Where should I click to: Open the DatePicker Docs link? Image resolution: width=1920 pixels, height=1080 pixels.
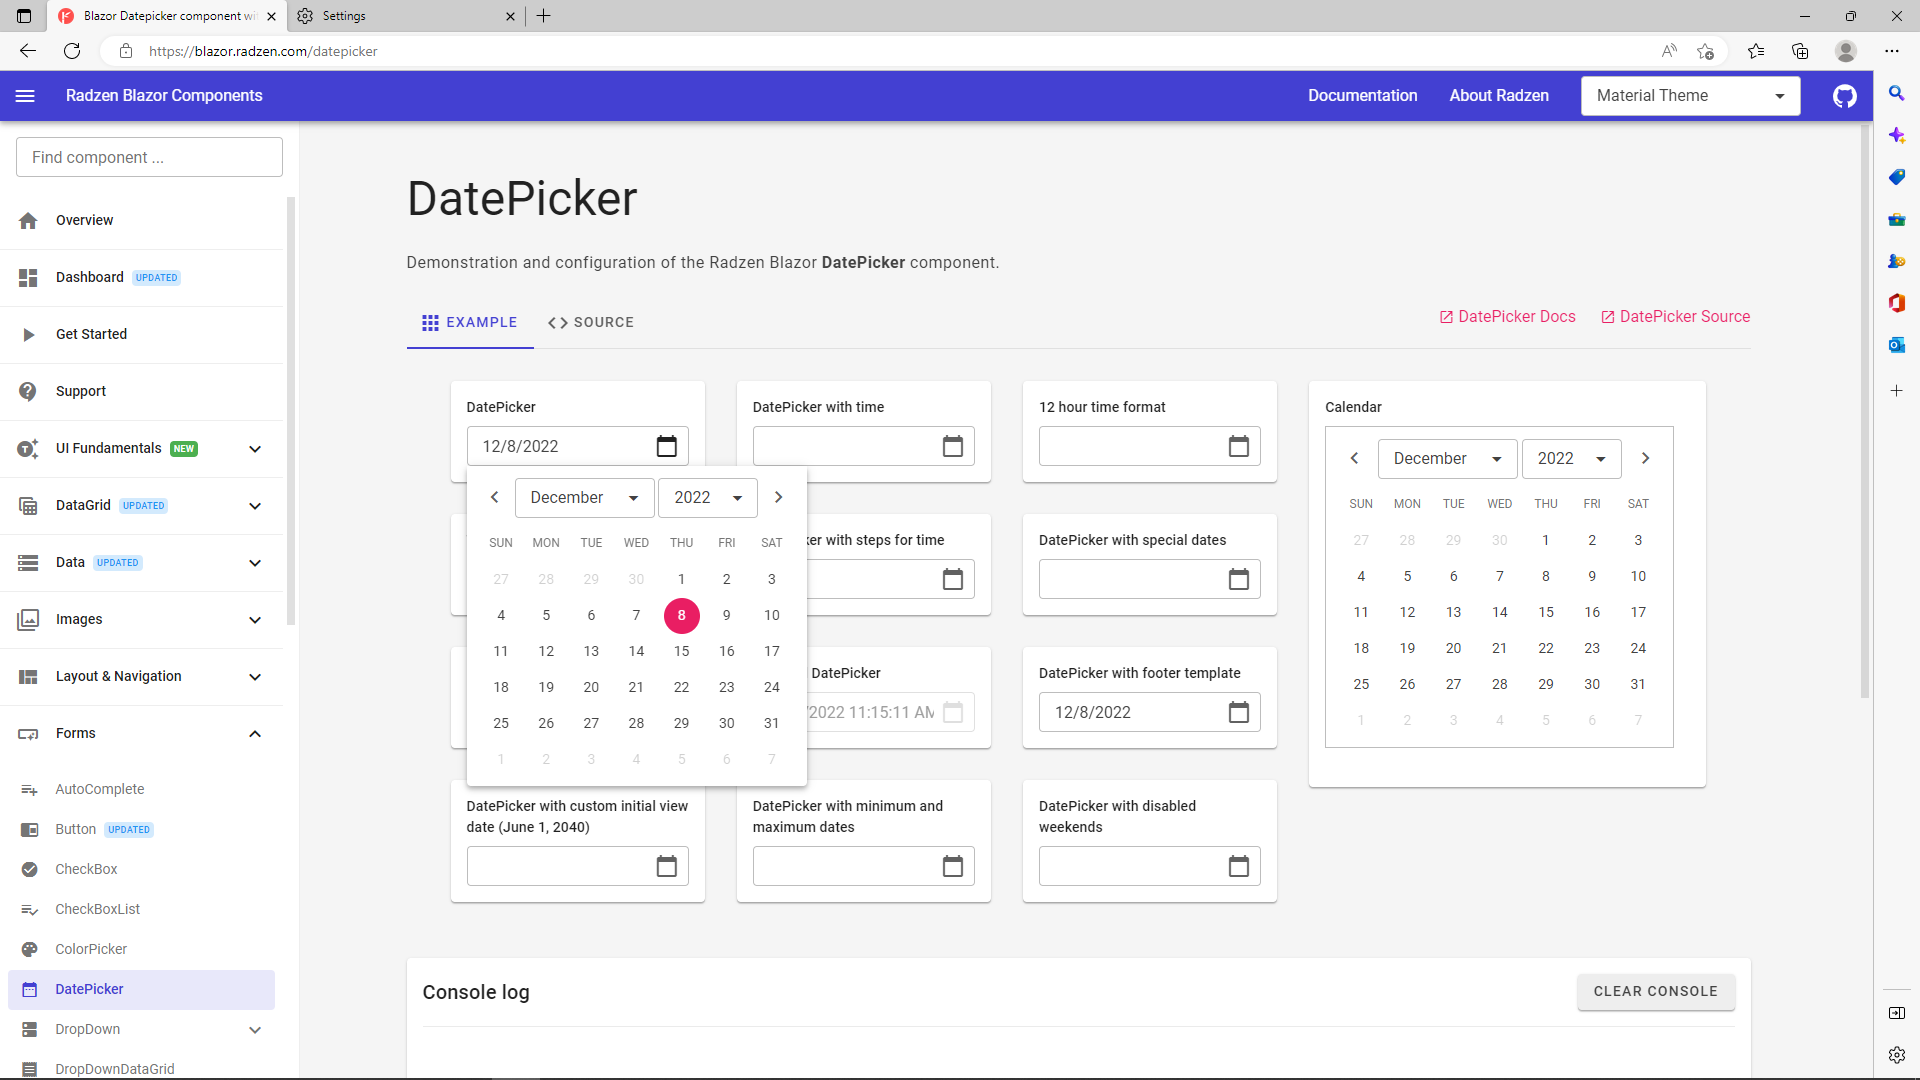click(x=1507, y=316)
